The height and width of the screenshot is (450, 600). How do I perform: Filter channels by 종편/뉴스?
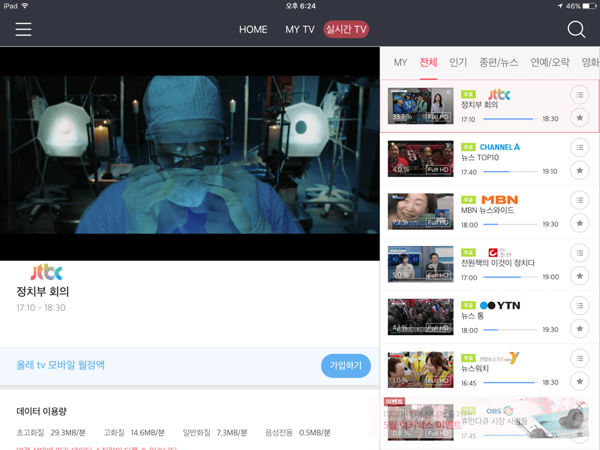pos(499,62)
